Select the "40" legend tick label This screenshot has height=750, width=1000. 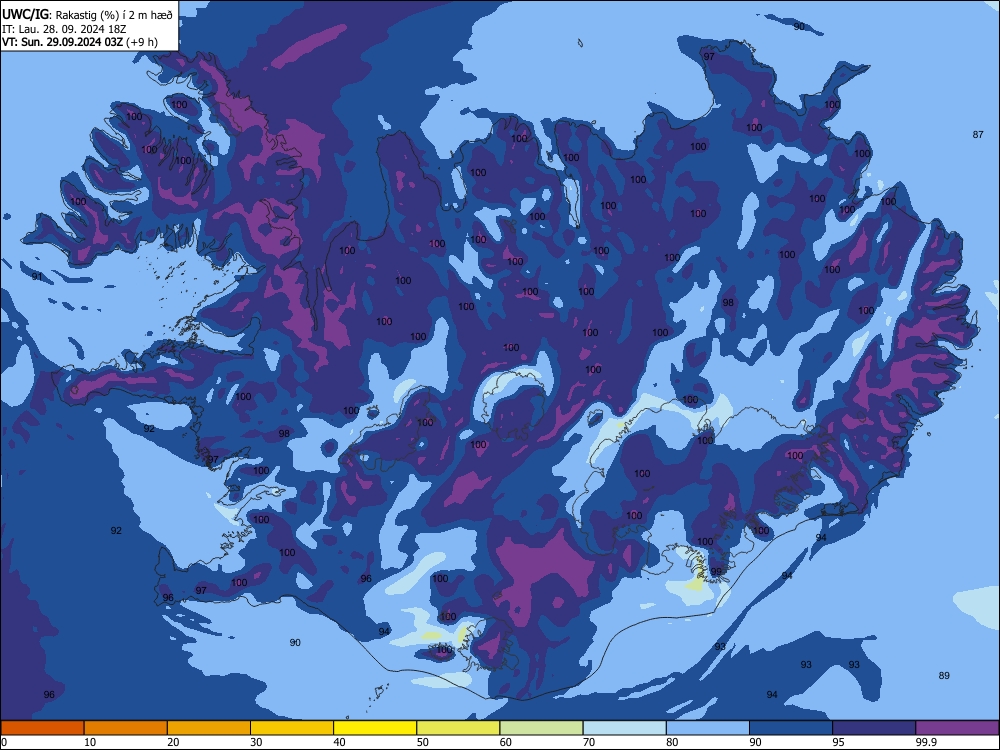point(339,742)
